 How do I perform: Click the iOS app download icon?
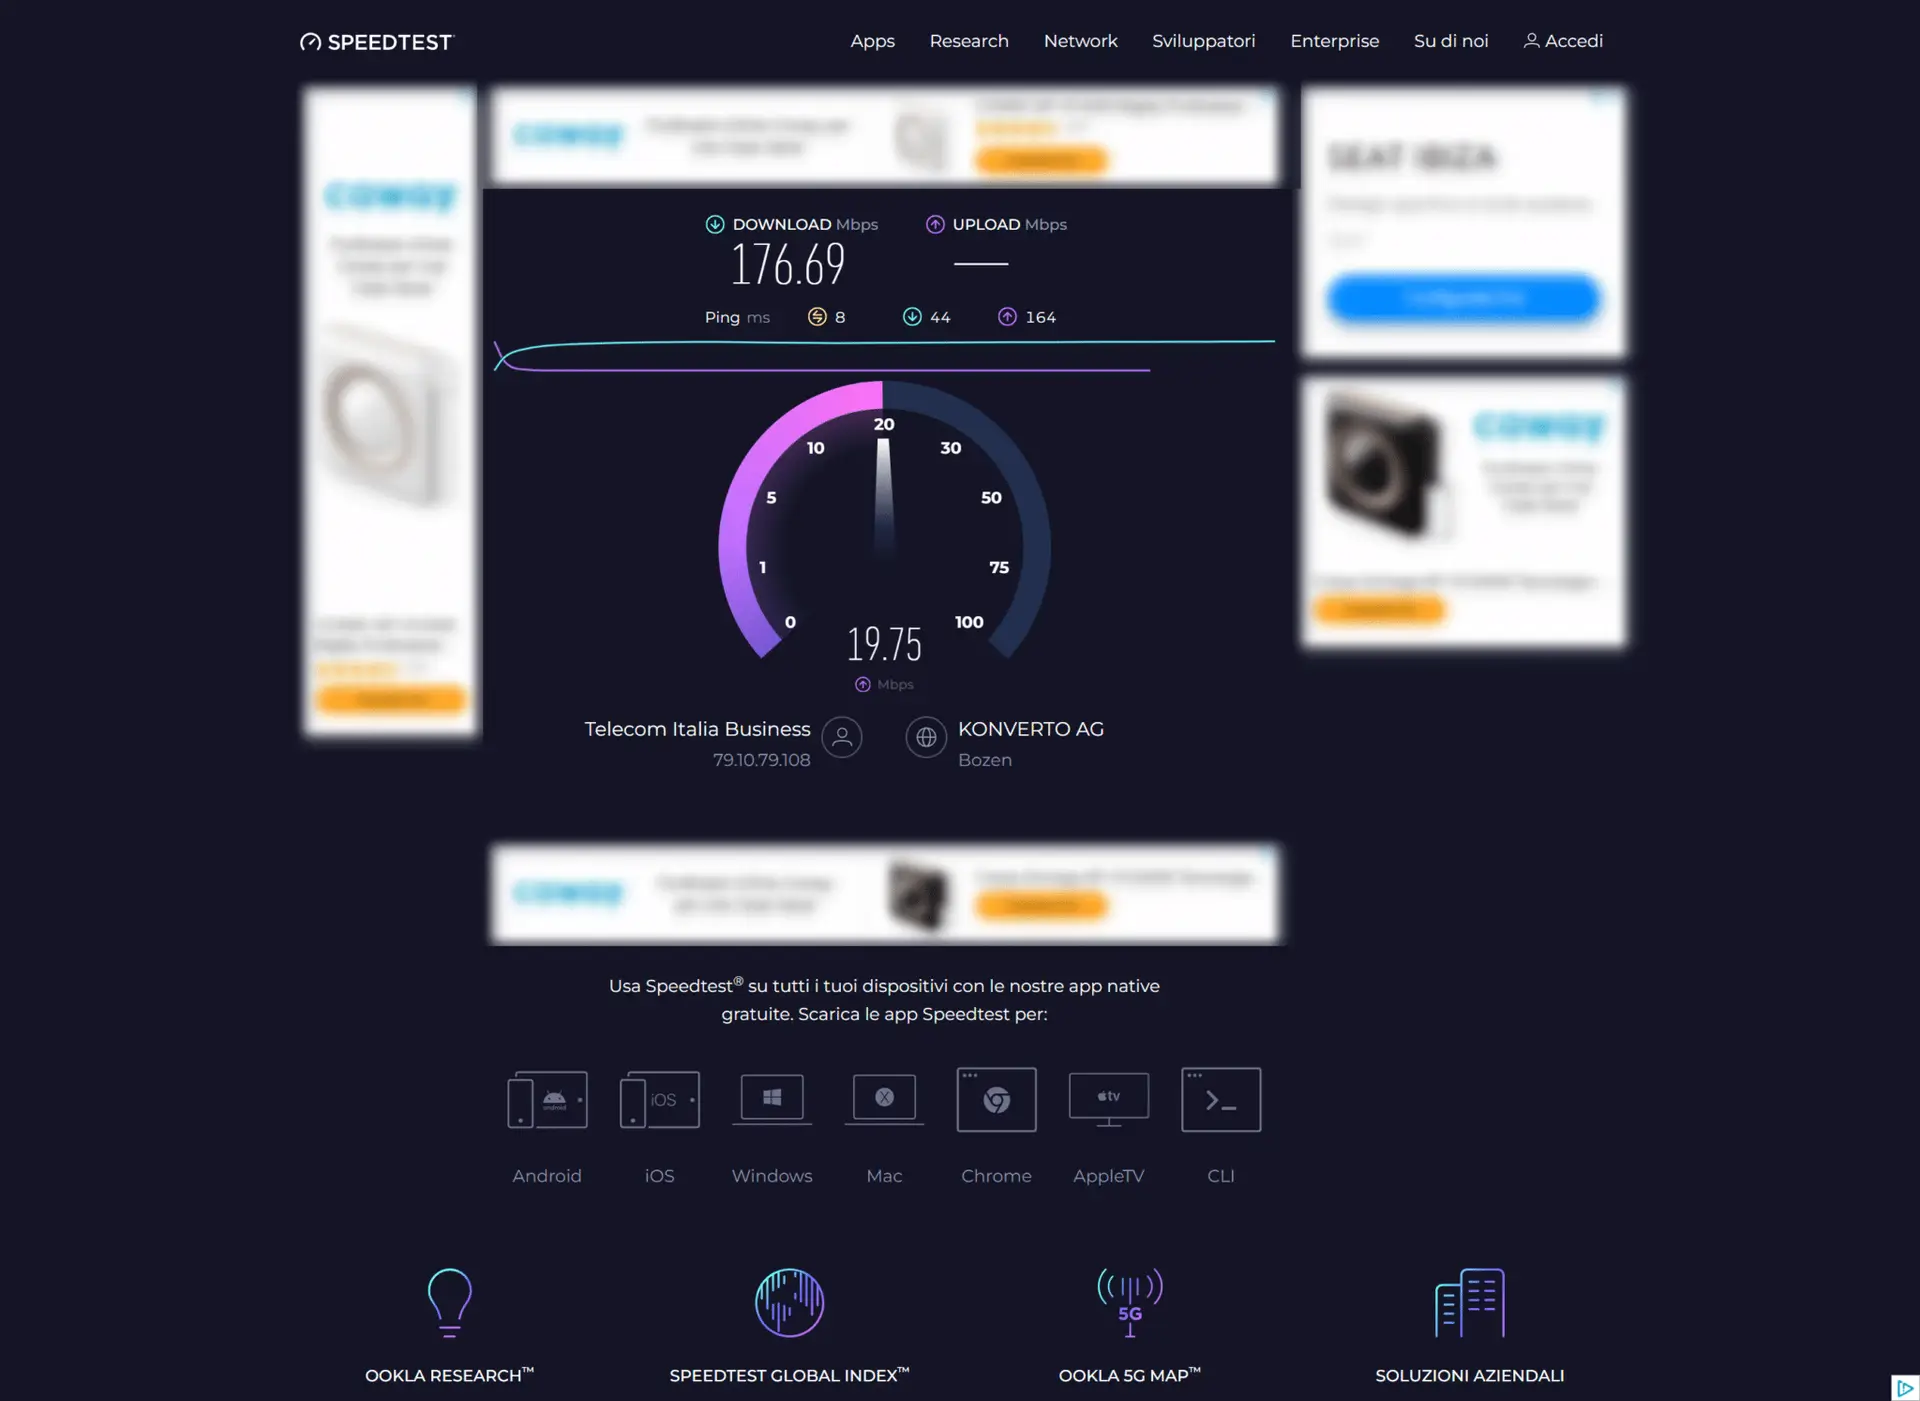click(659, 1098)
